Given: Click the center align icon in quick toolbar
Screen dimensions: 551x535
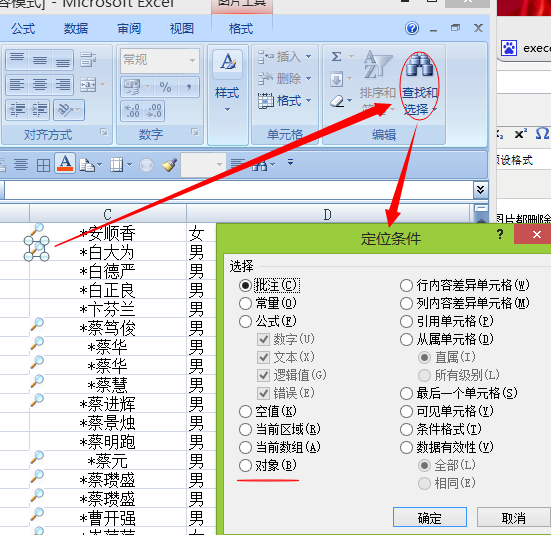Looking at the screenshot, I should pyautogui.click(x=21, y=165).
